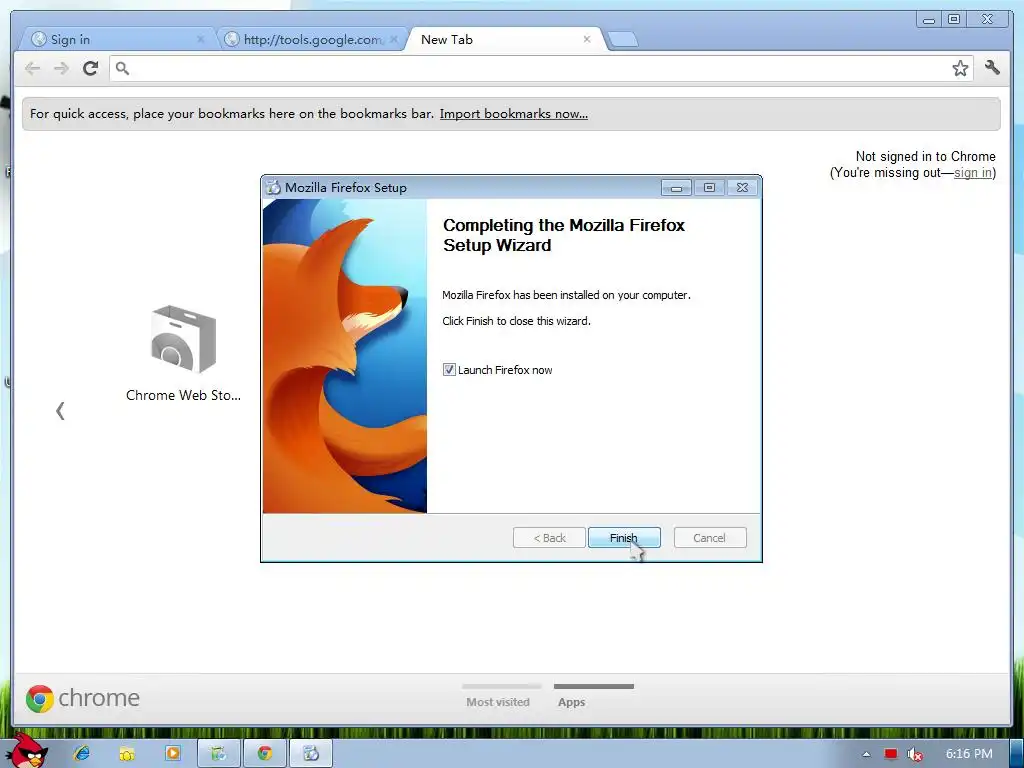Uncheck Launch Firefox now checkbox
1024x768 pixels.
449,370
